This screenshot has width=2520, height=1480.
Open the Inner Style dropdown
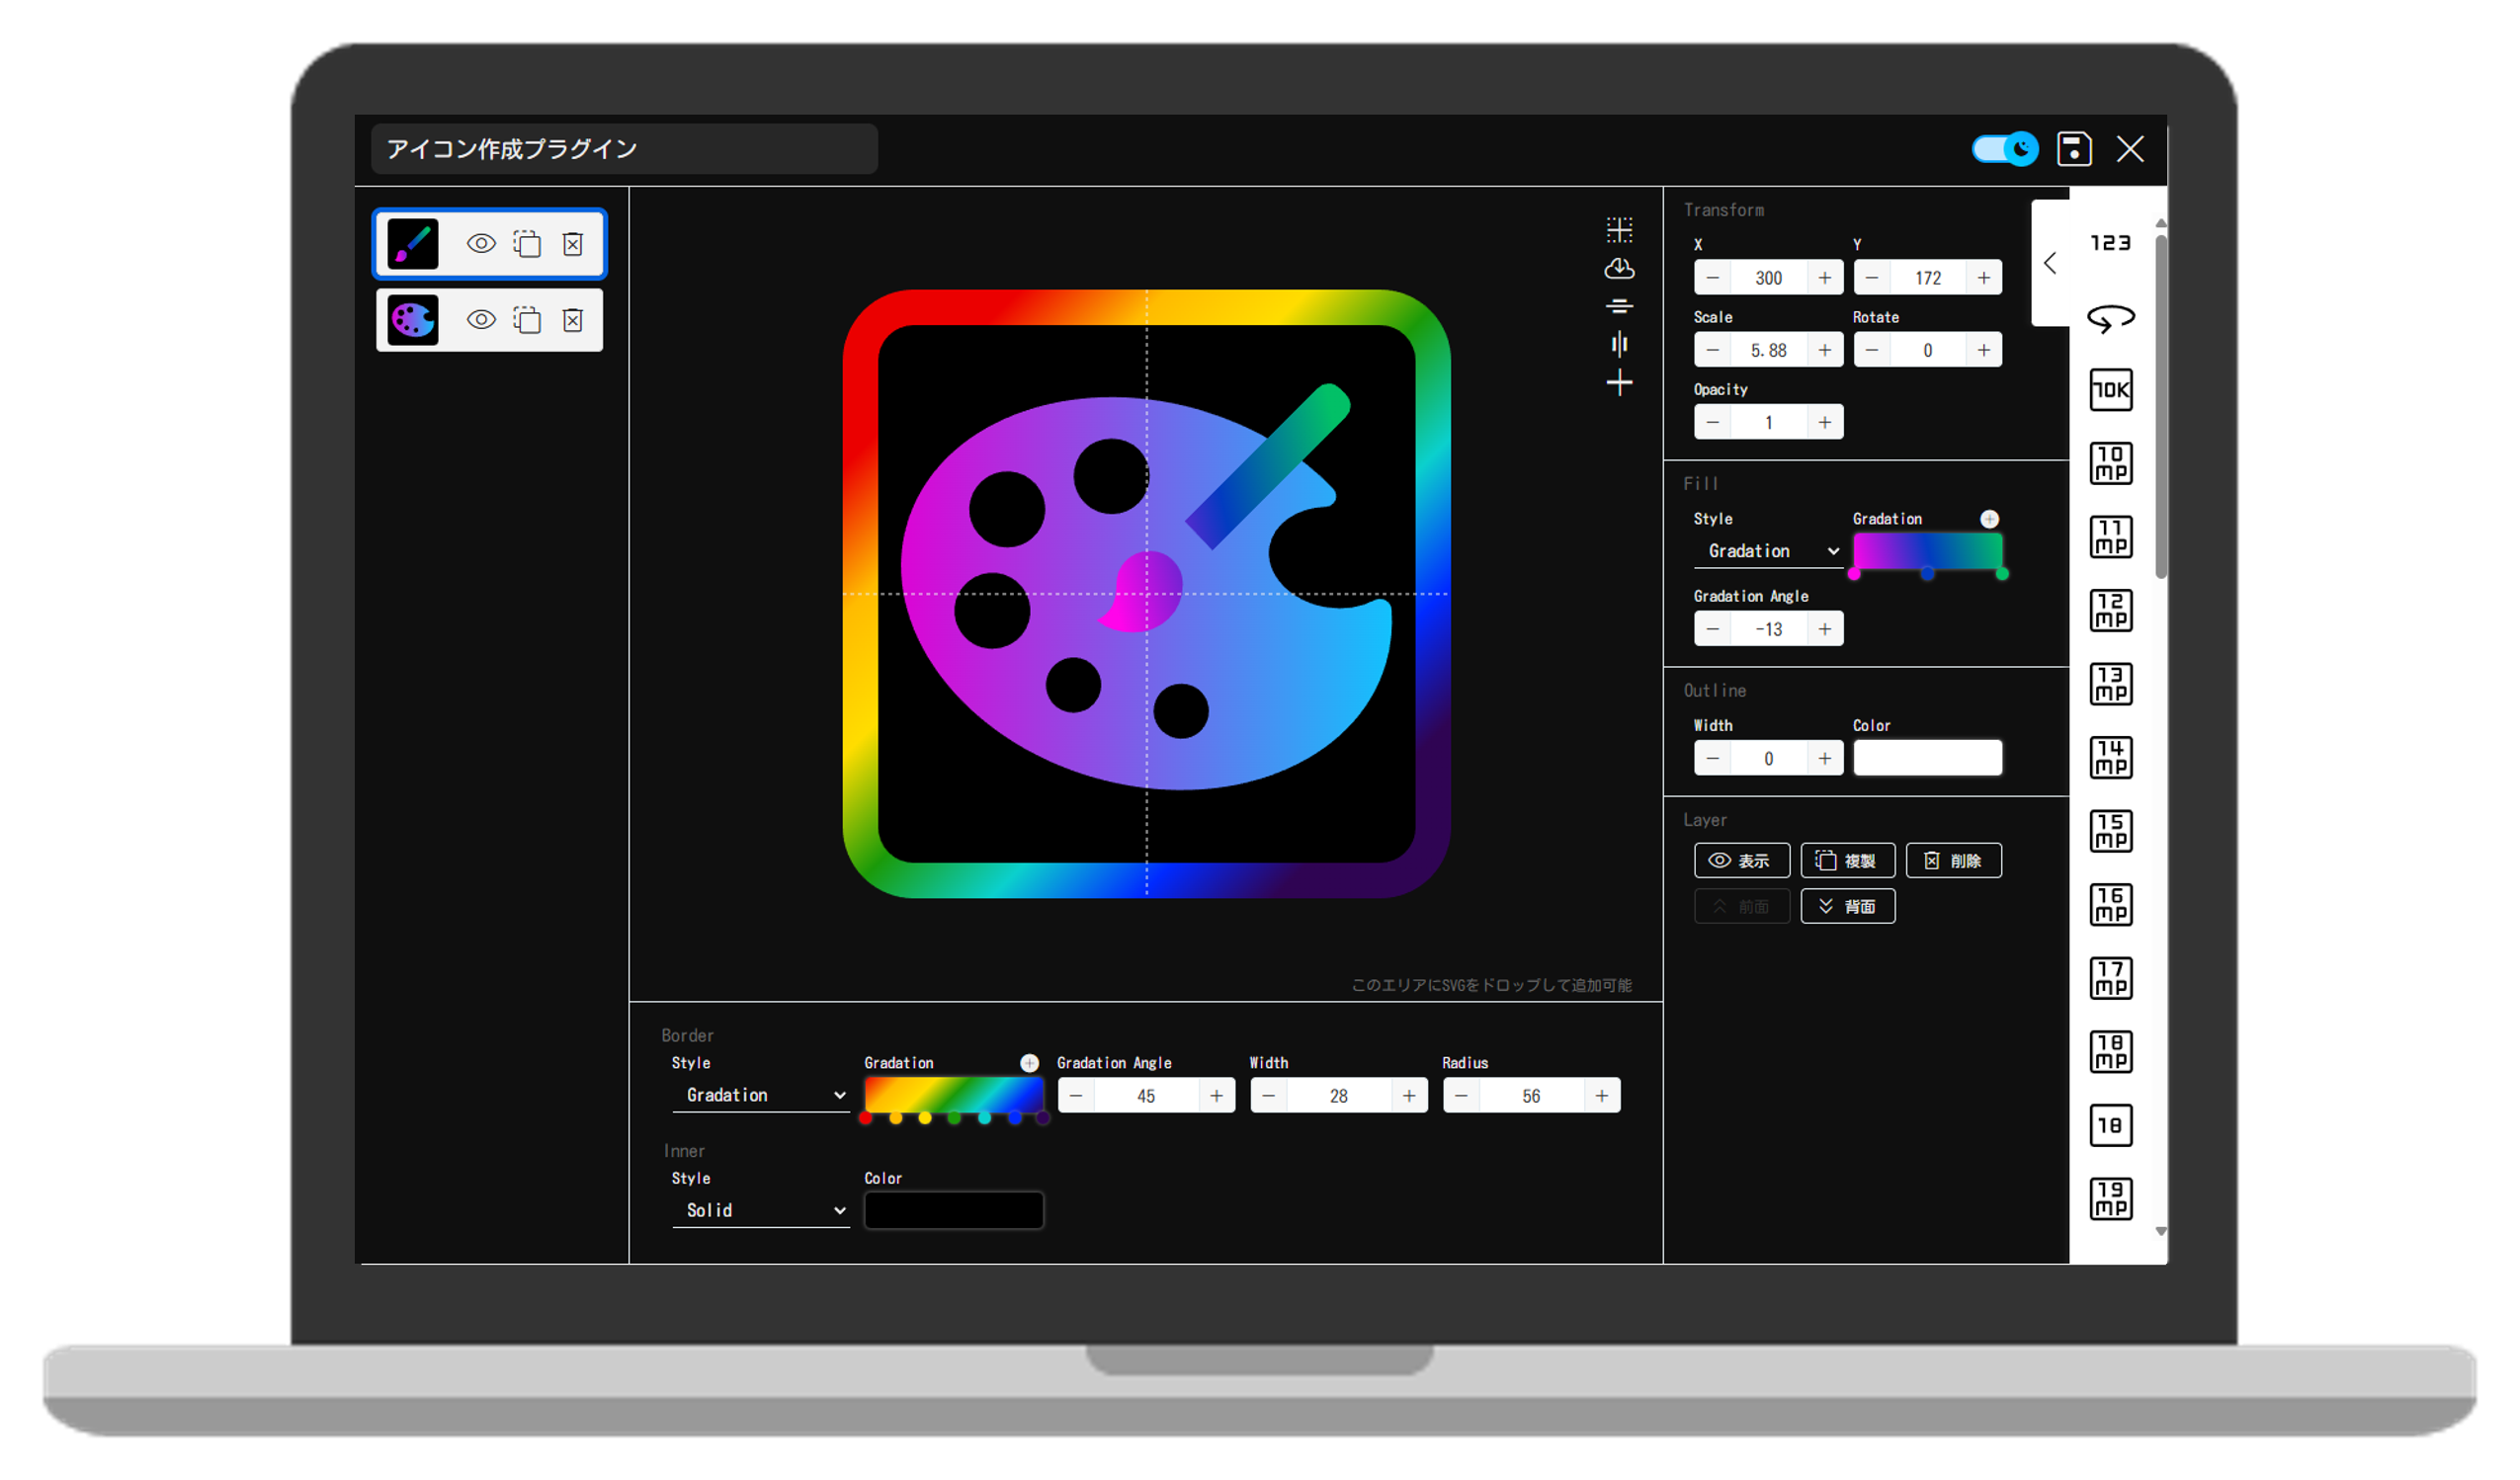[760, 1210]
